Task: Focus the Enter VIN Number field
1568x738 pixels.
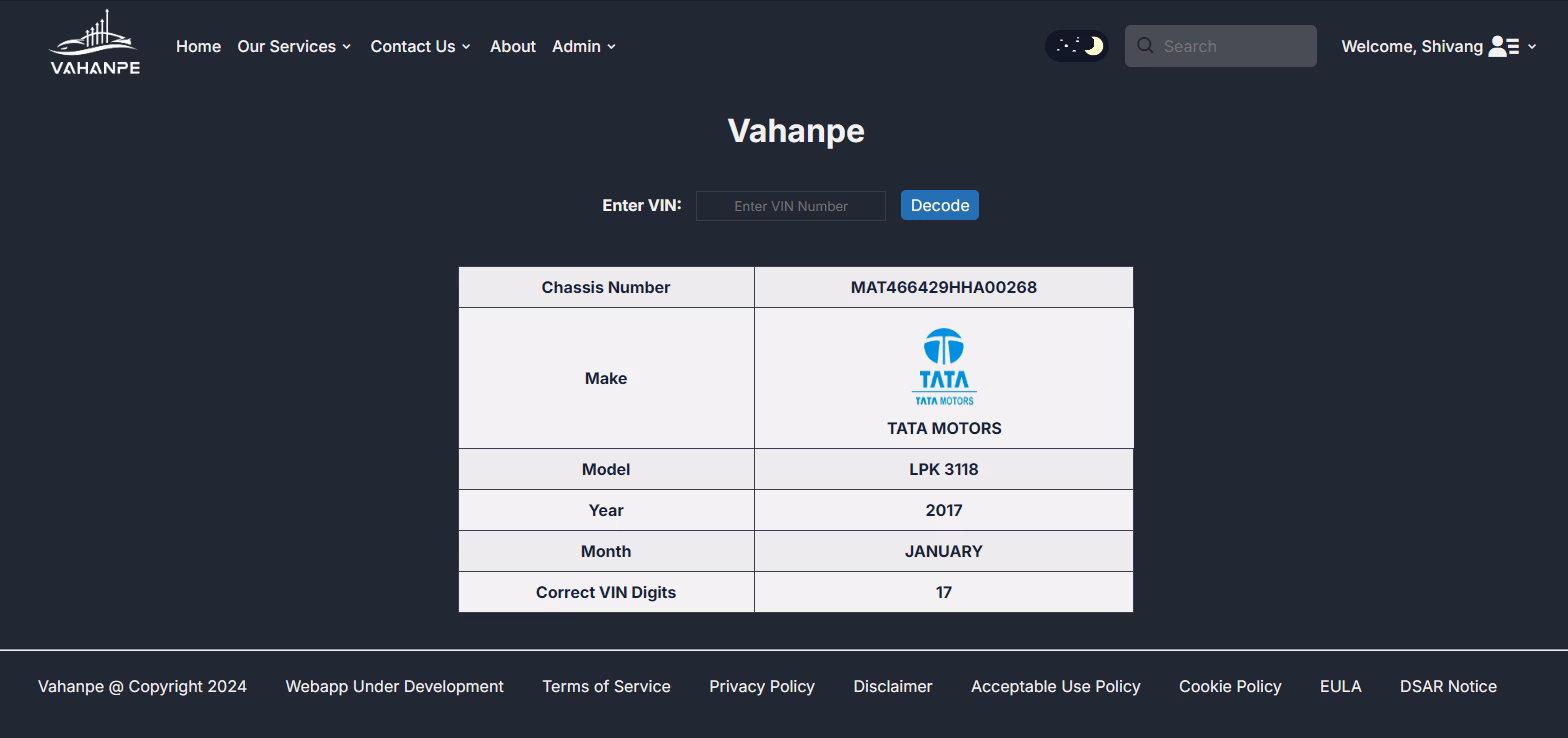Action: coord(791,206)
